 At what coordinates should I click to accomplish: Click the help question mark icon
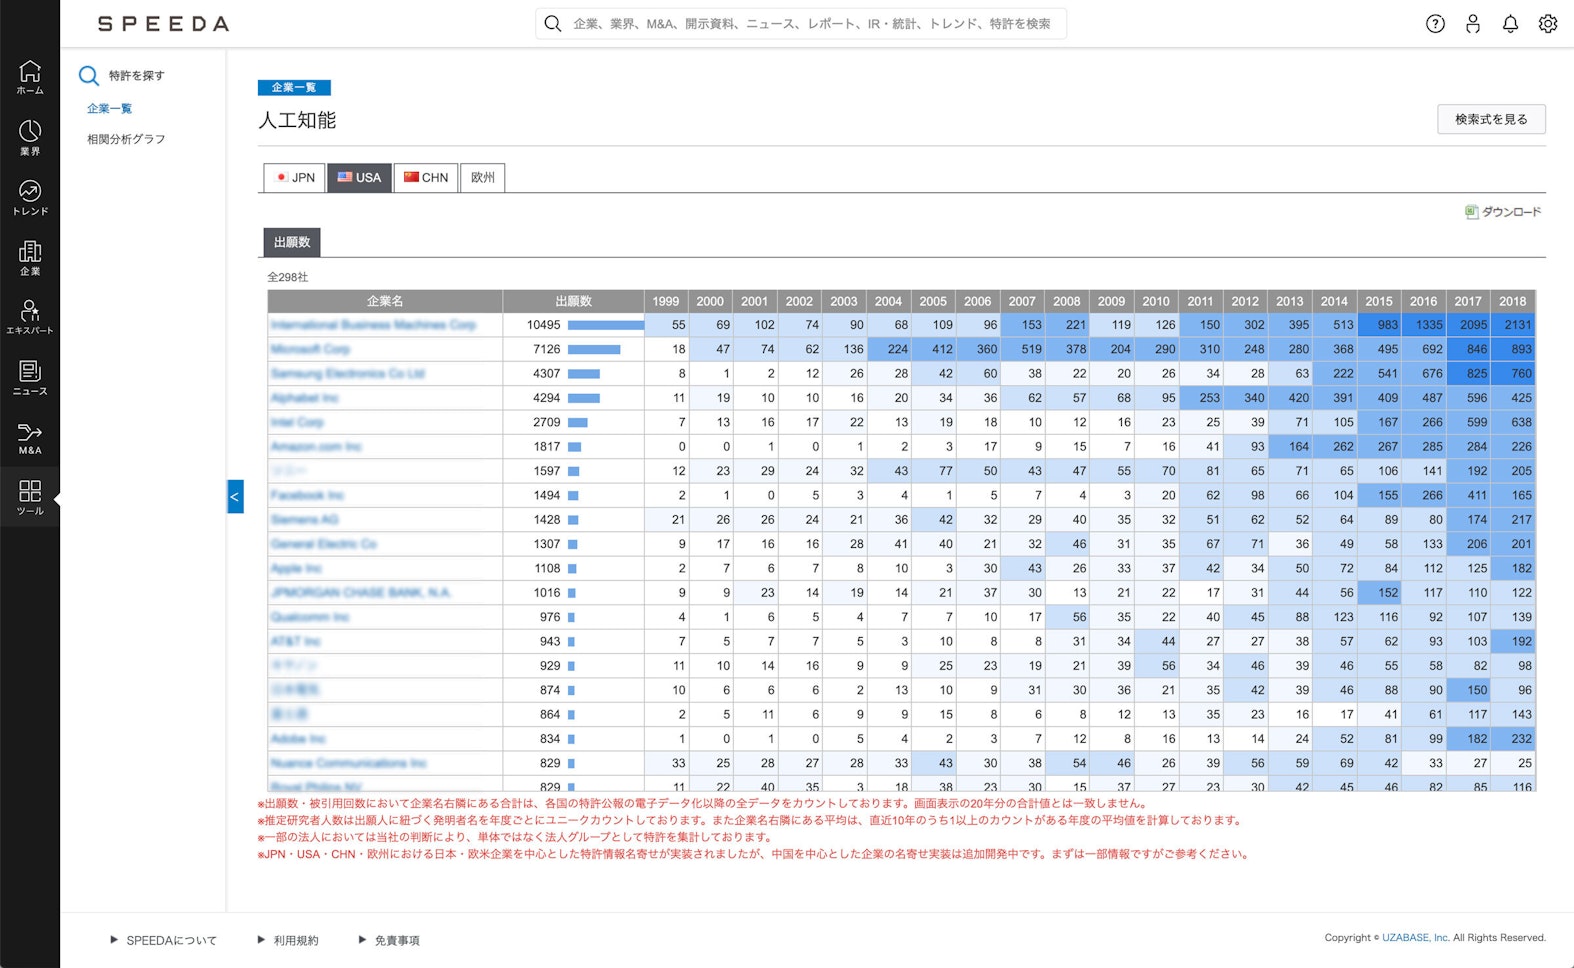[x=1435, y=24]
